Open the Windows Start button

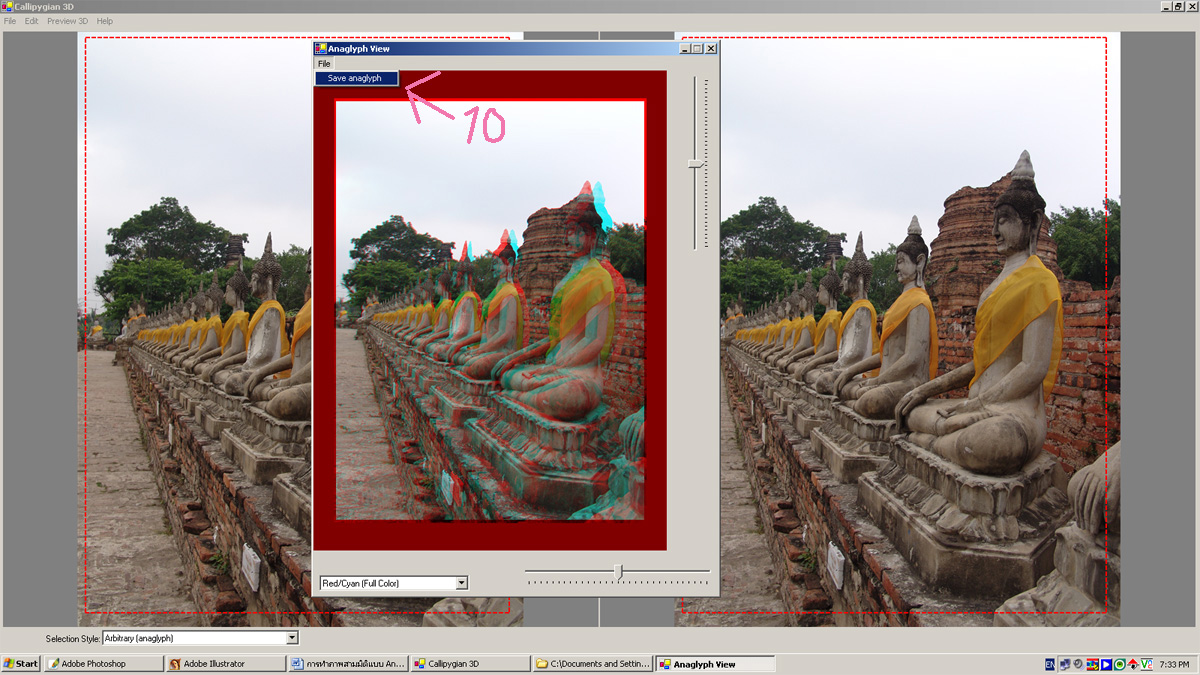[21, 664]
